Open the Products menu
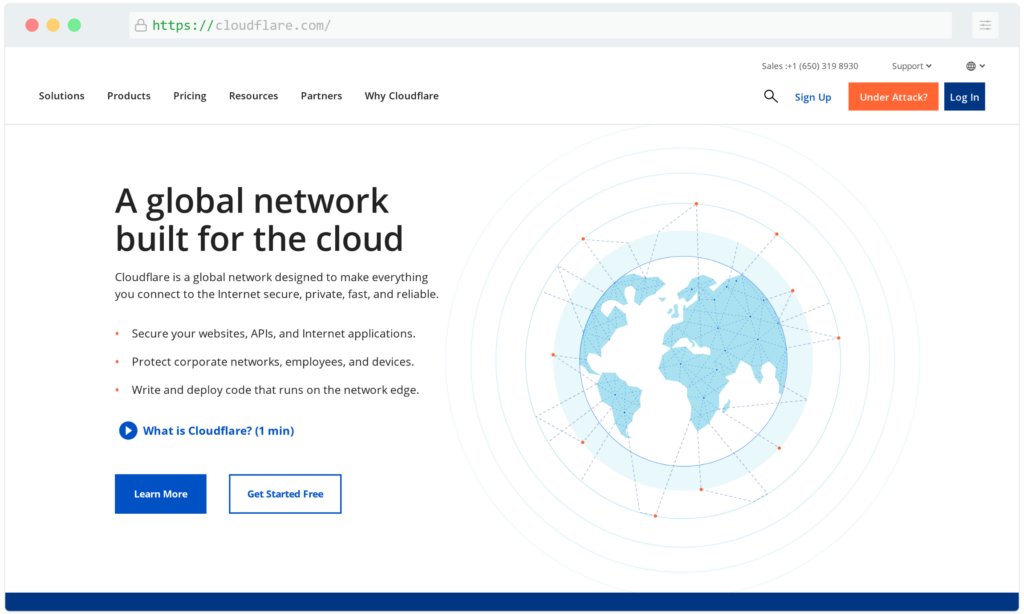 click(x=129, y=96)
